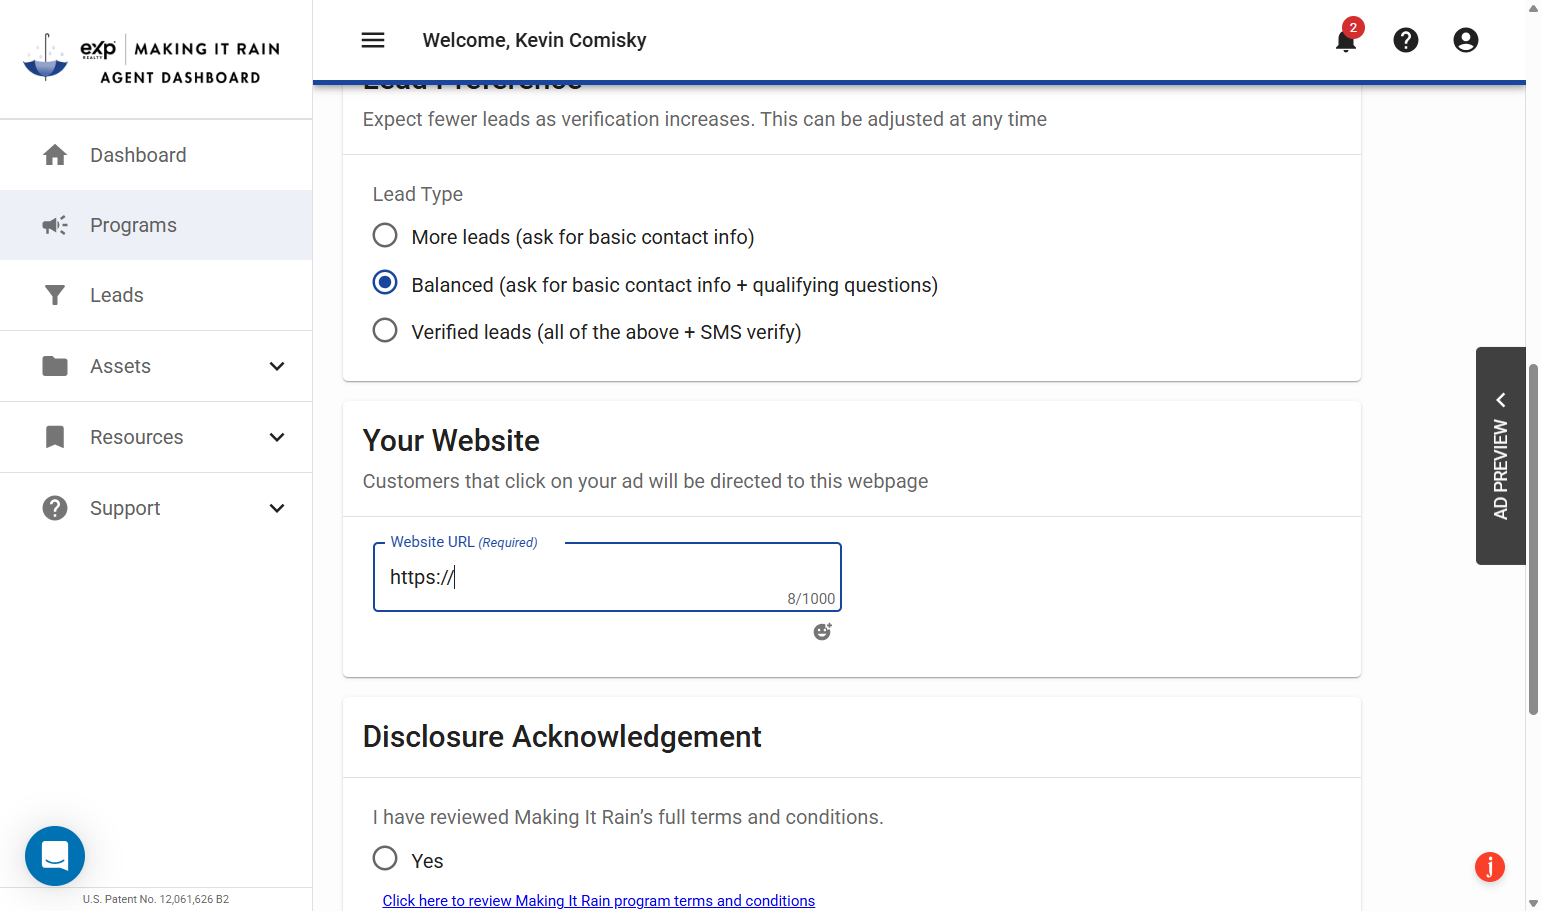Click the Resources bookmark icon
Screen dimensions: 1541x911
point(55,437)
